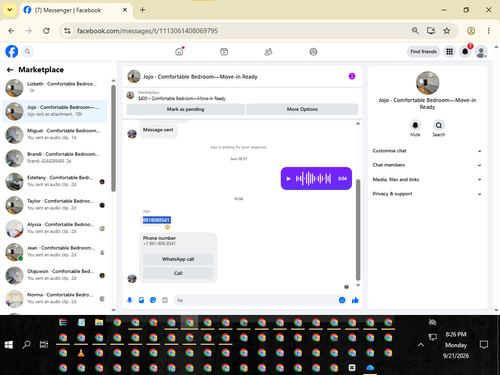Click the Mark as pending button
The image size is (500, 375).
click(185, 109)
